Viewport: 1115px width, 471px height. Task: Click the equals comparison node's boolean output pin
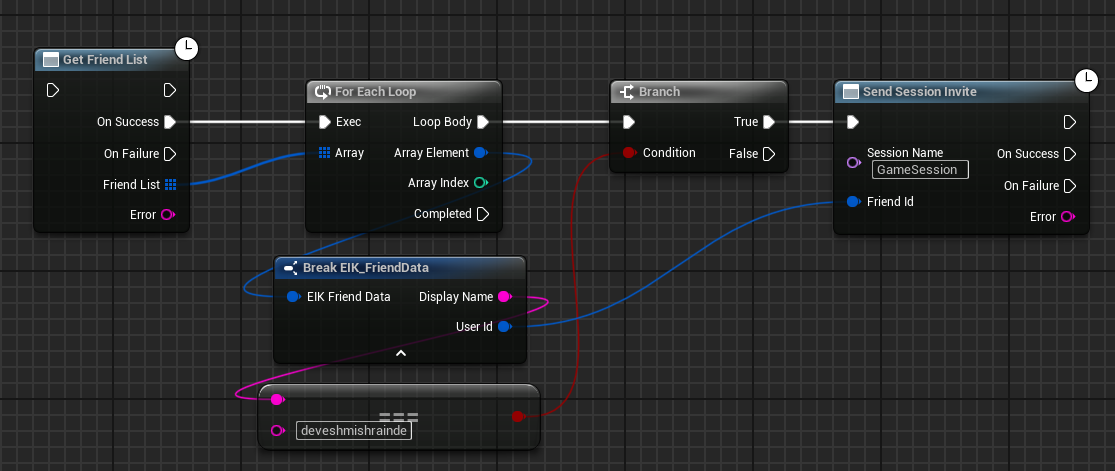[517, 416]
